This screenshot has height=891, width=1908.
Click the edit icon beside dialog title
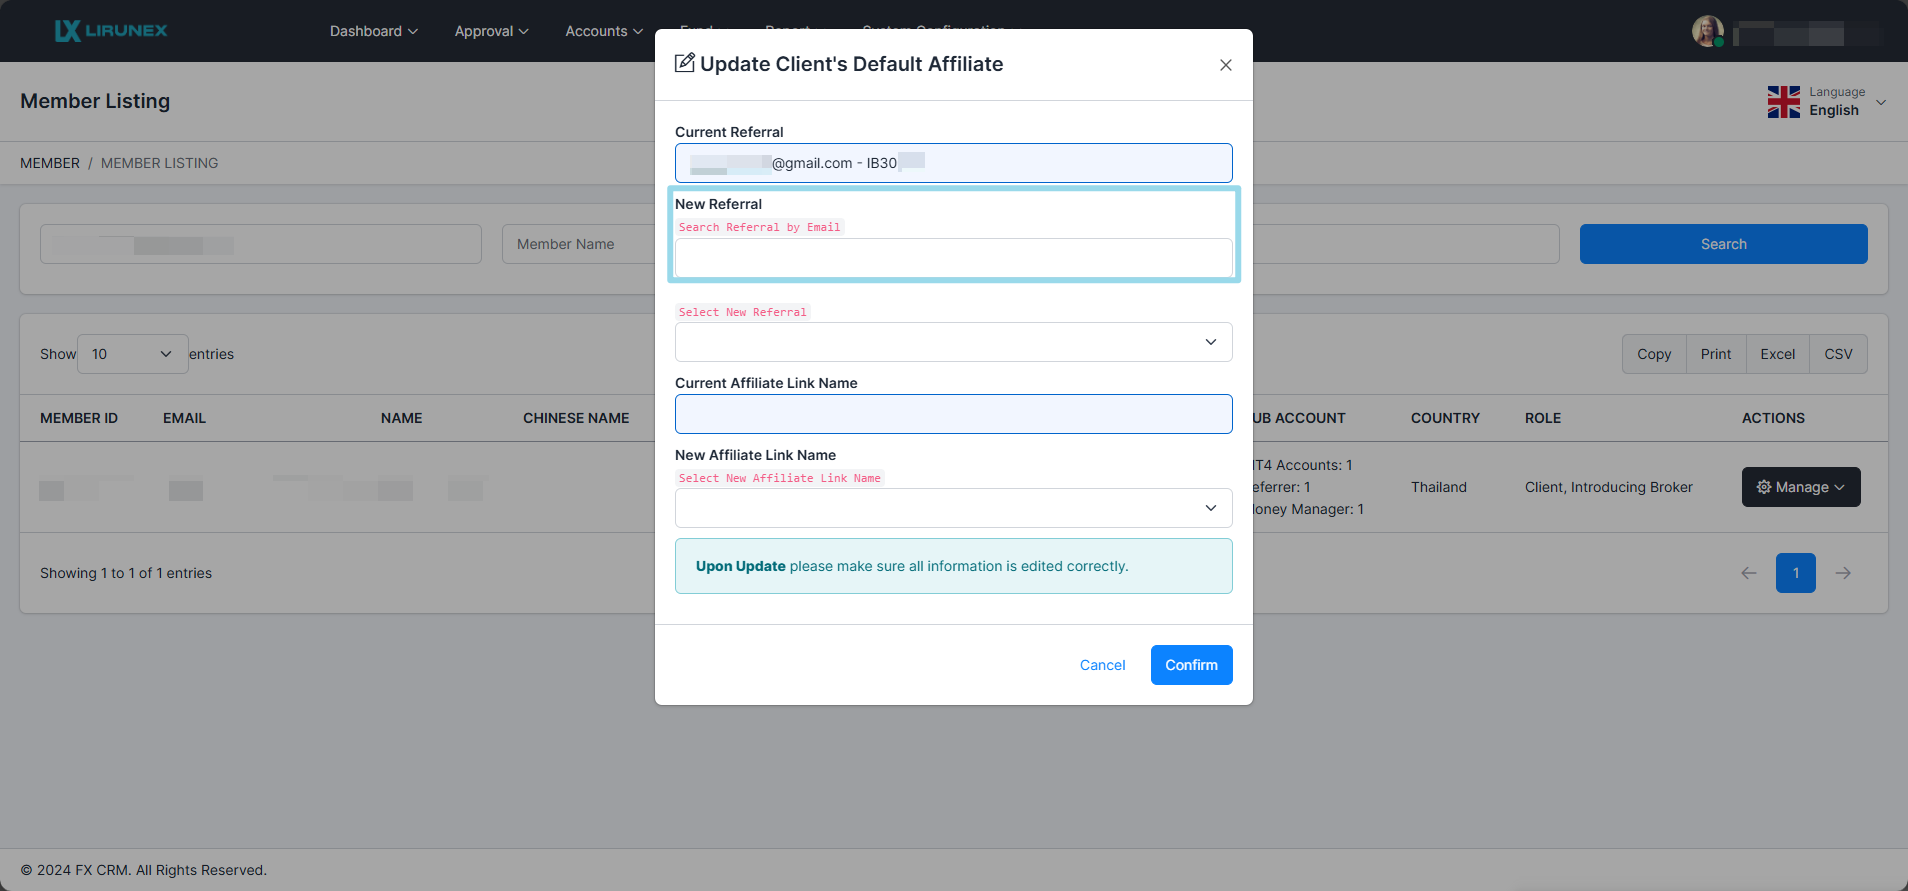pos(685,64)
